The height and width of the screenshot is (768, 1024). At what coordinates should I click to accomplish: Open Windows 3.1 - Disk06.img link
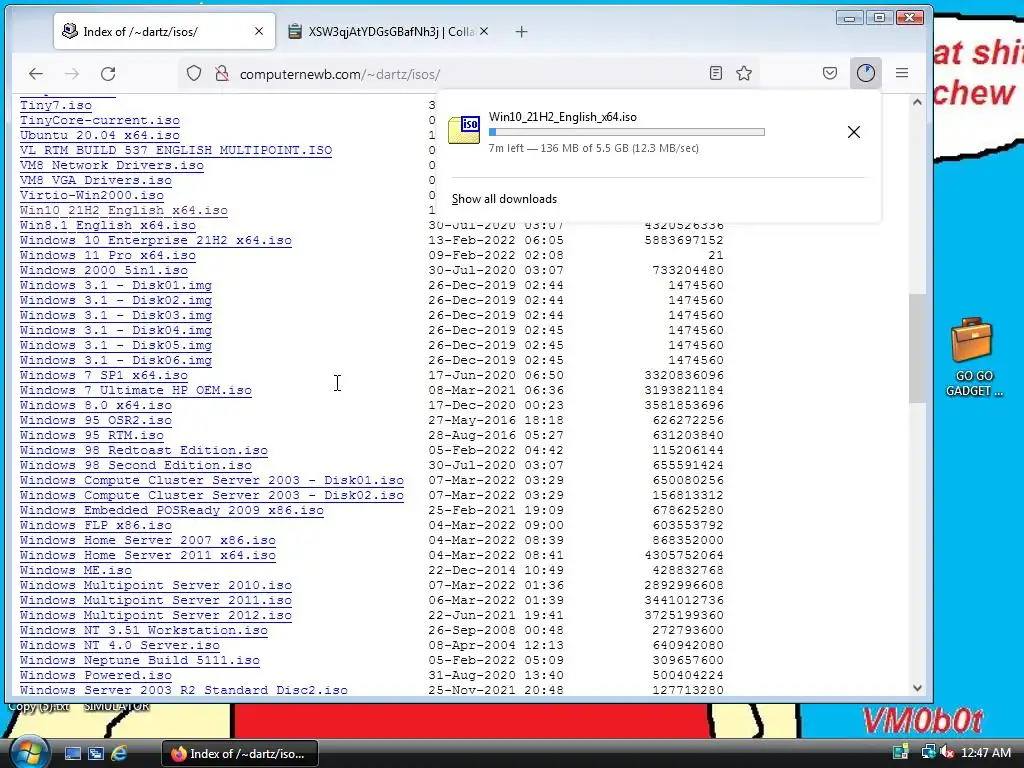click(x=116, y=360)
